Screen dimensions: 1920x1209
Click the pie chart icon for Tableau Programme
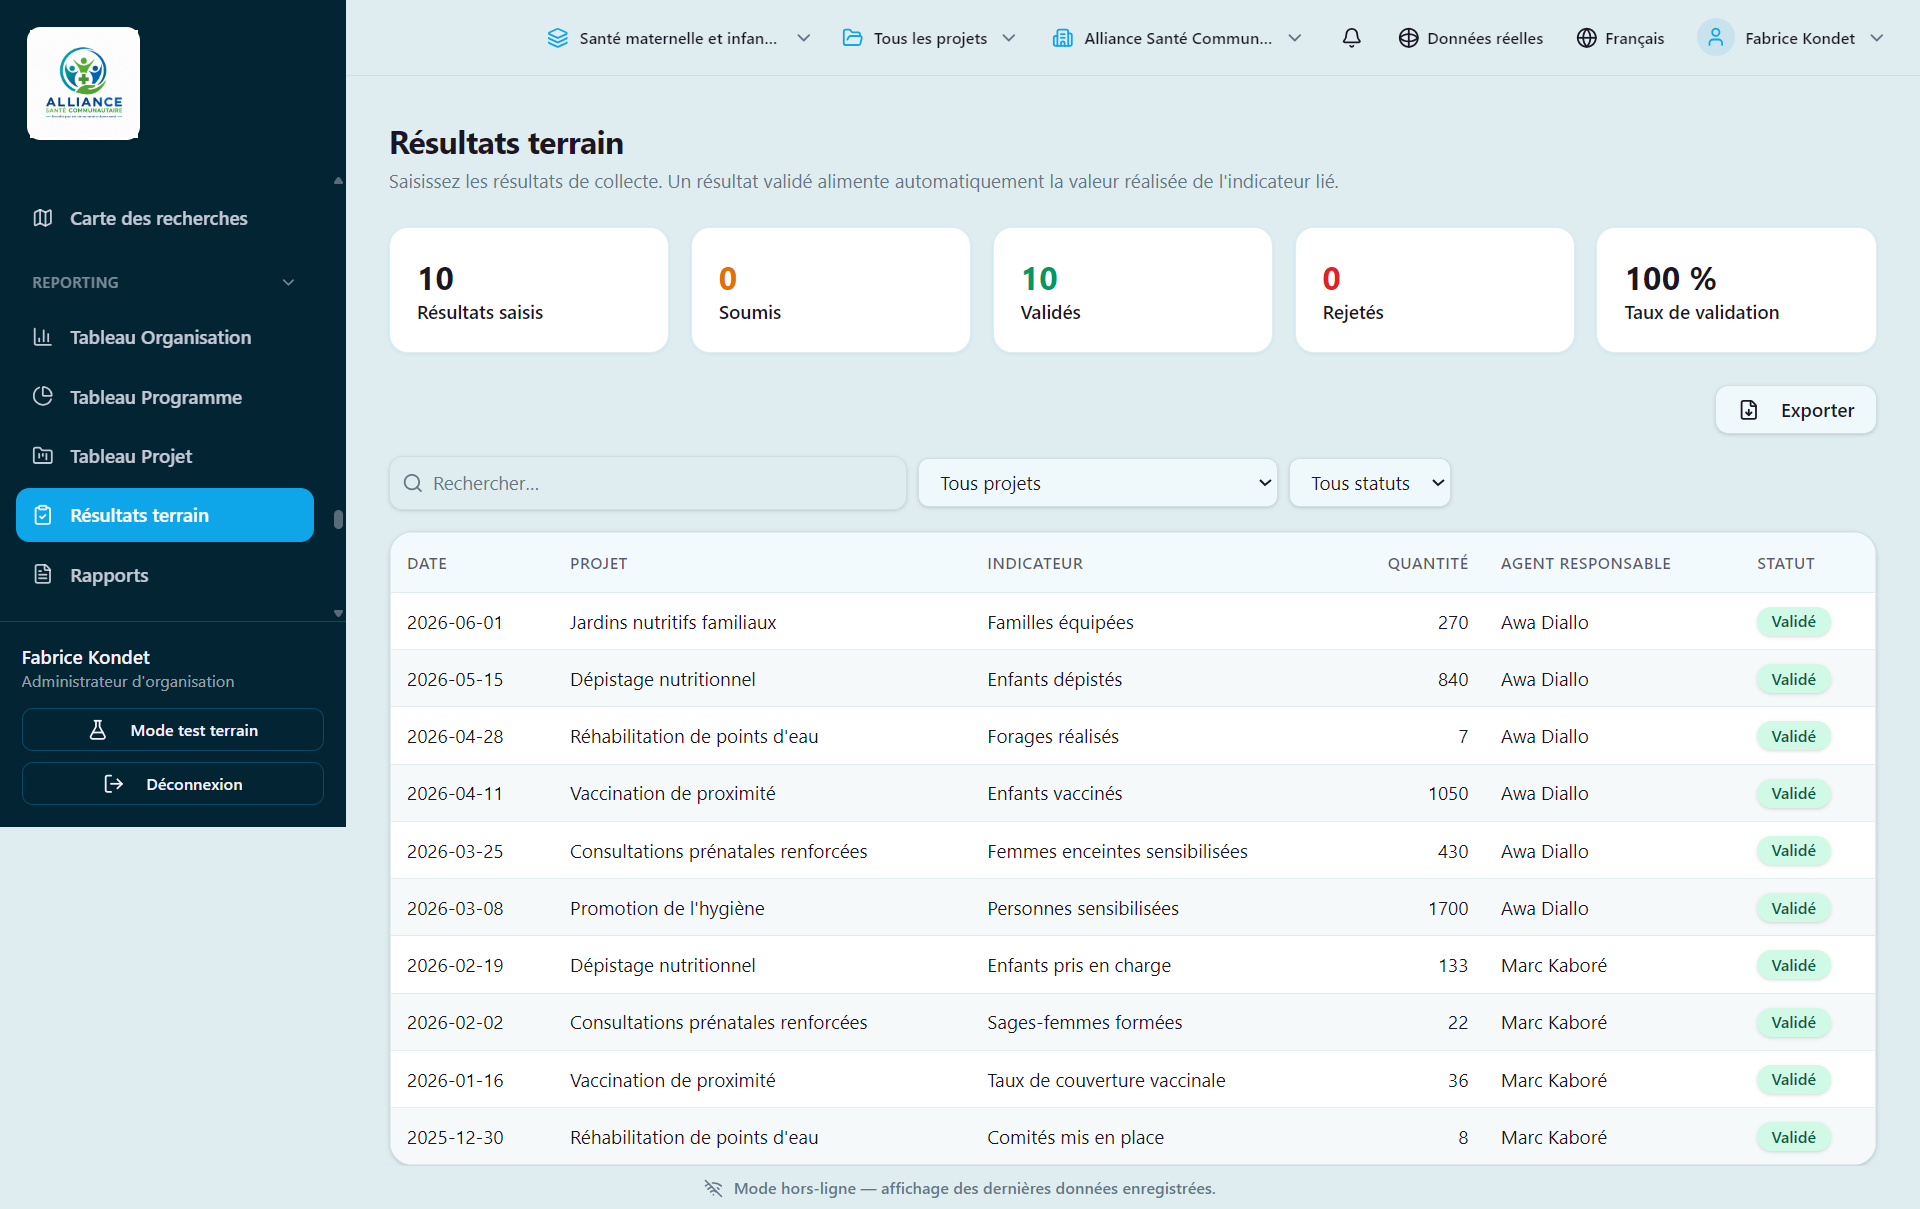click(43, 396)
